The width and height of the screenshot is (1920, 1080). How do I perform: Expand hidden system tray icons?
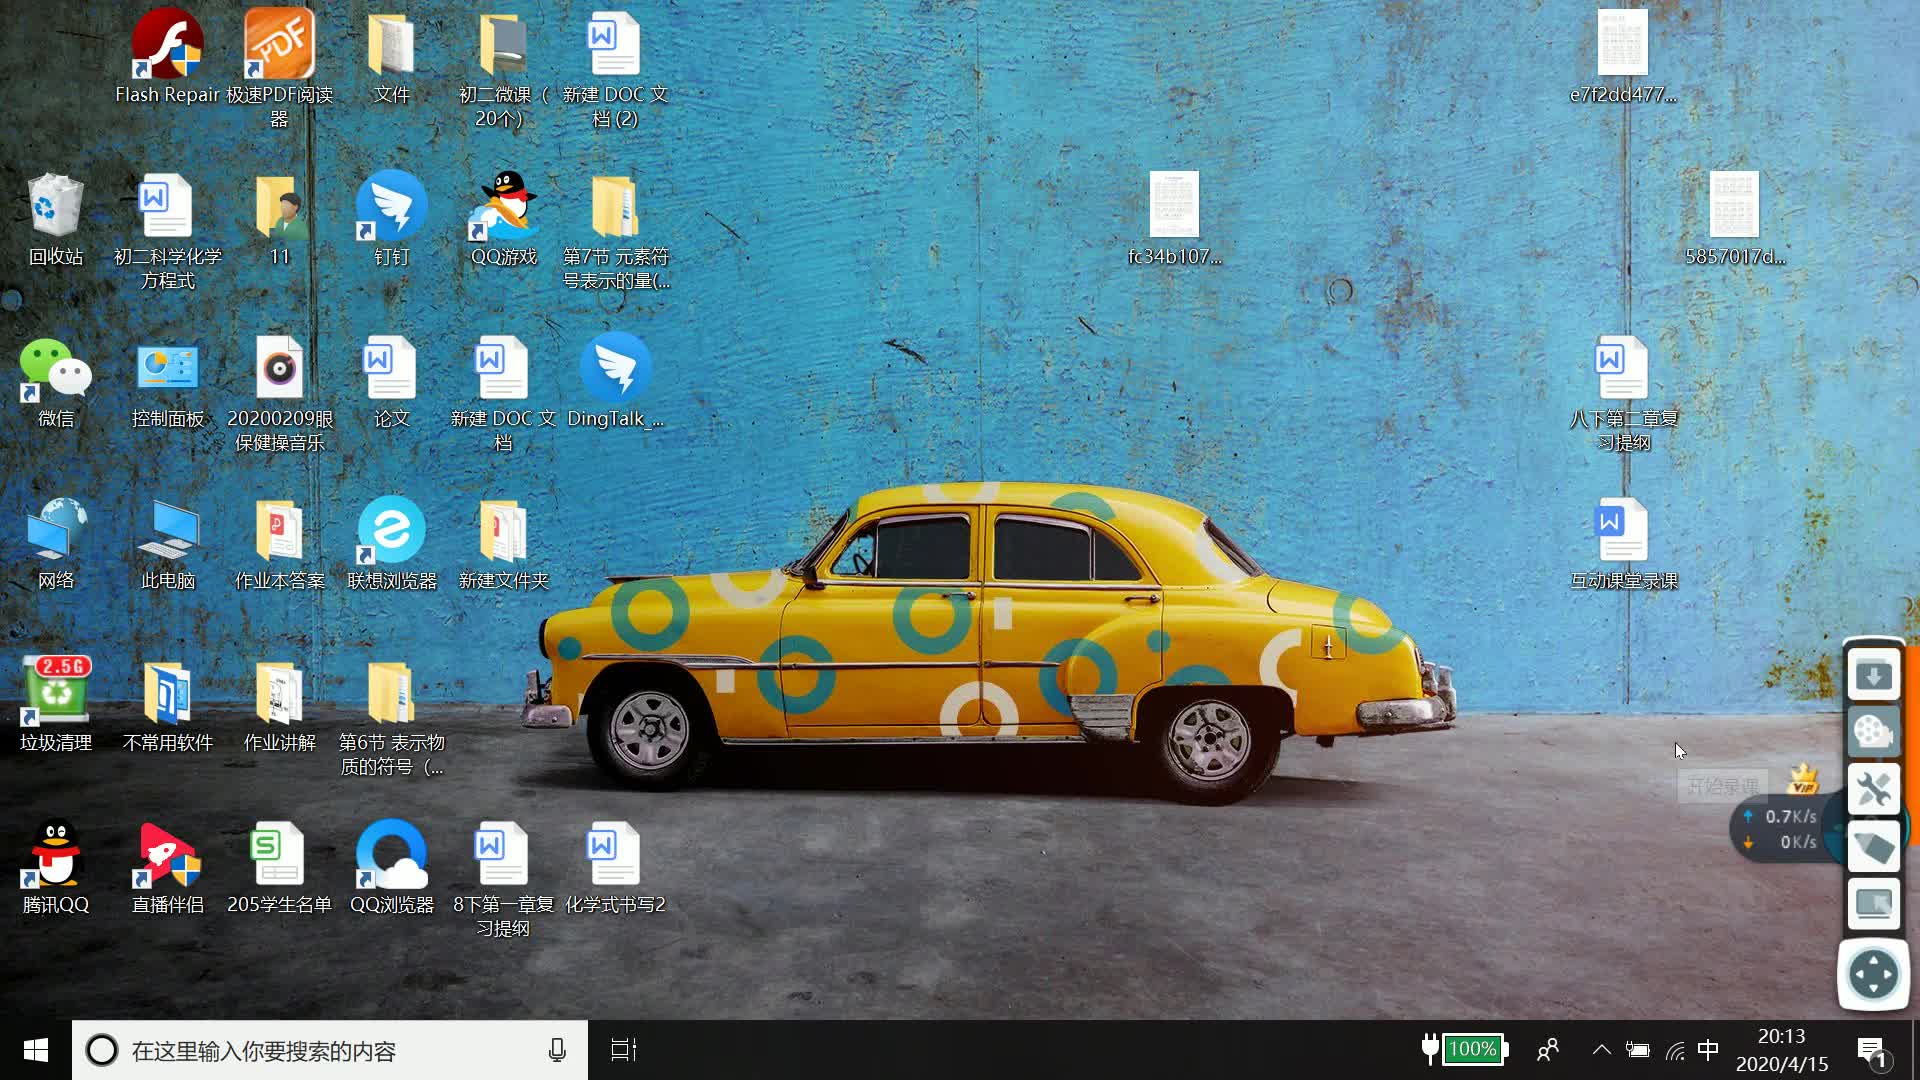click(1601, 1050)
